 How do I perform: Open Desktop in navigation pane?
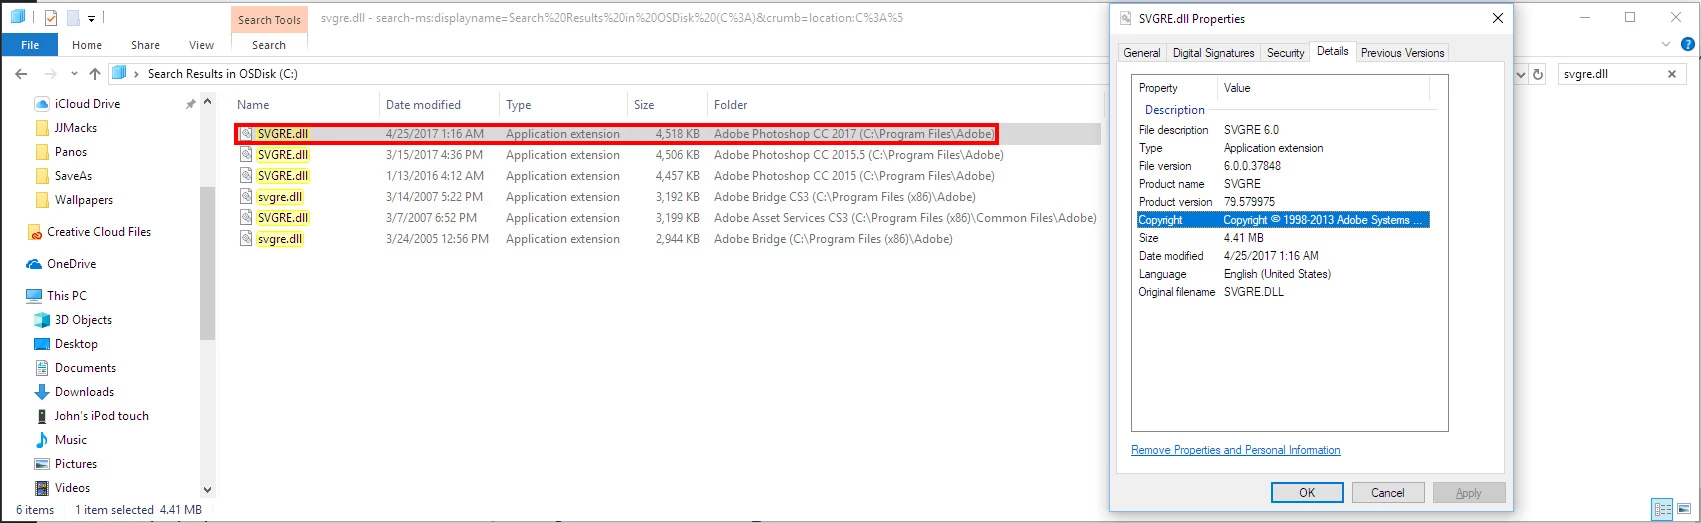pos(76,344)
